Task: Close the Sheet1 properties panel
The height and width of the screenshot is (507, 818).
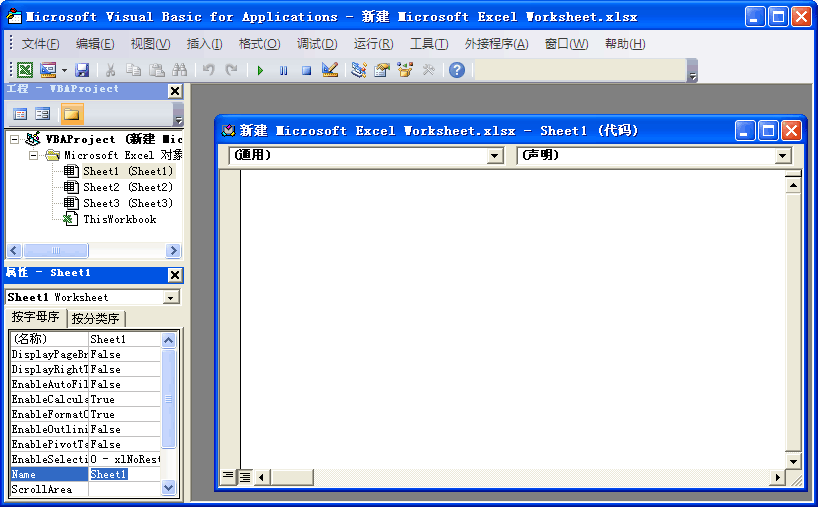Action: click(x=175, y=275)
